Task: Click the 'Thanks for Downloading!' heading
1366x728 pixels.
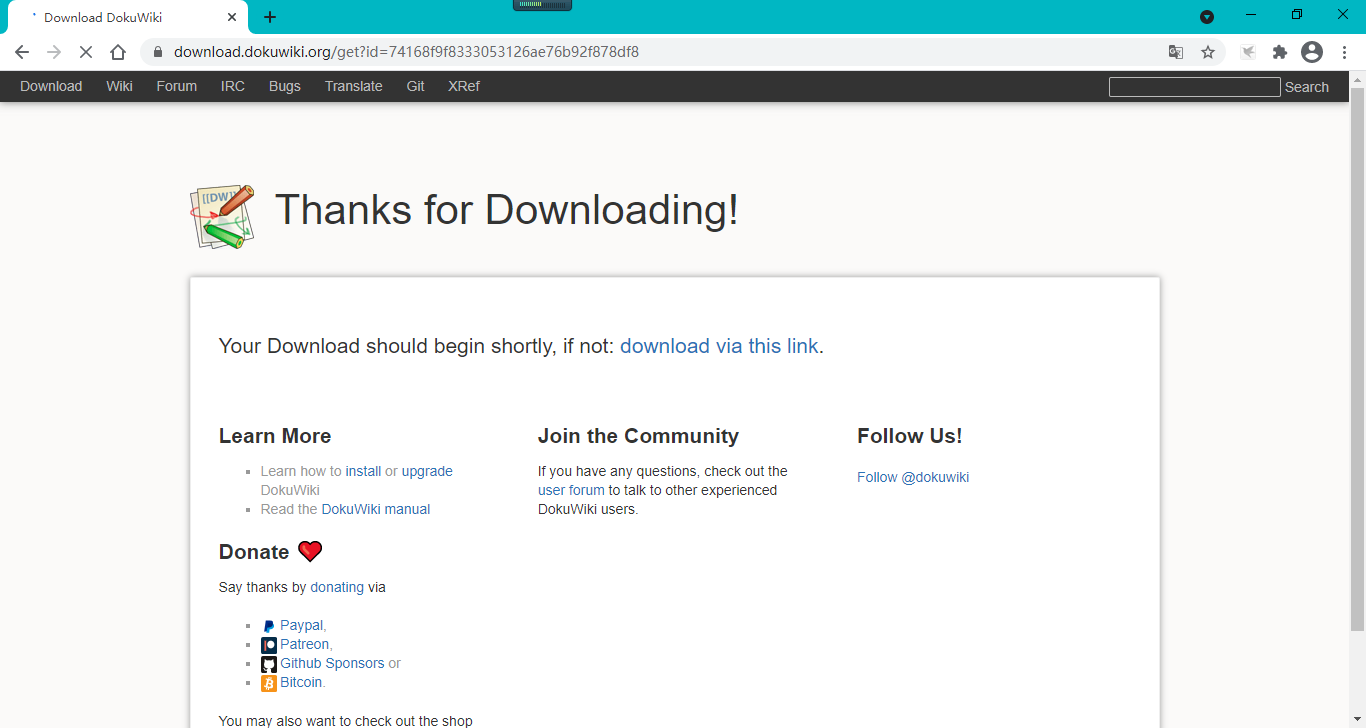Action: click(507, 210)
